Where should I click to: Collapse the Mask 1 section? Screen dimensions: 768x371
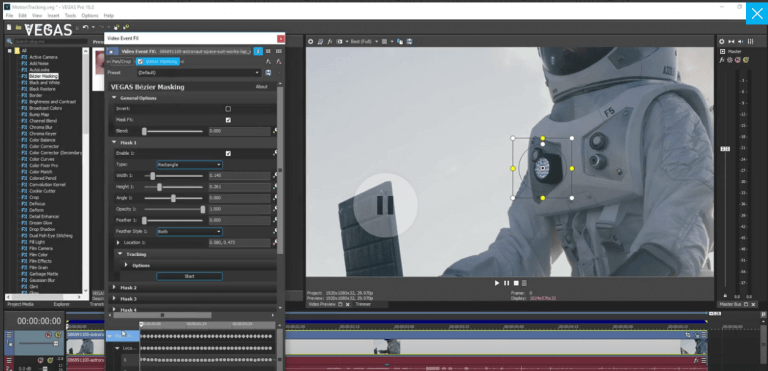click(x=114, y=143)
